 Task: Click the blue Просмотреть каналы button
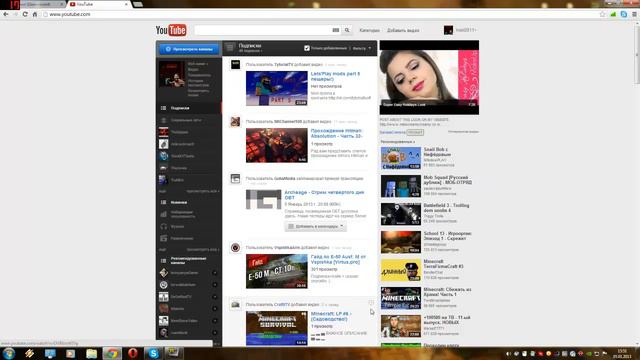tap(189, 49)
